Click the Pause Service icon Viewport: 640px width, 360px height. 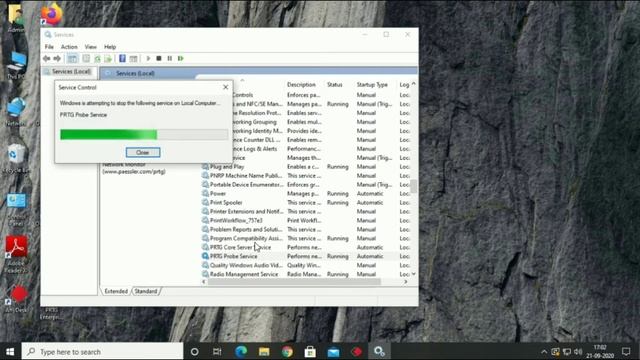169,59
